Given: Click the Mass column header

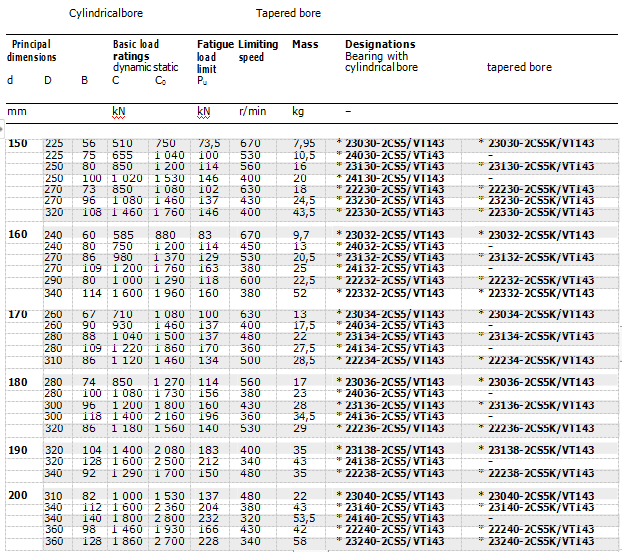Looking at the screenshot, I should pos(305,45).
